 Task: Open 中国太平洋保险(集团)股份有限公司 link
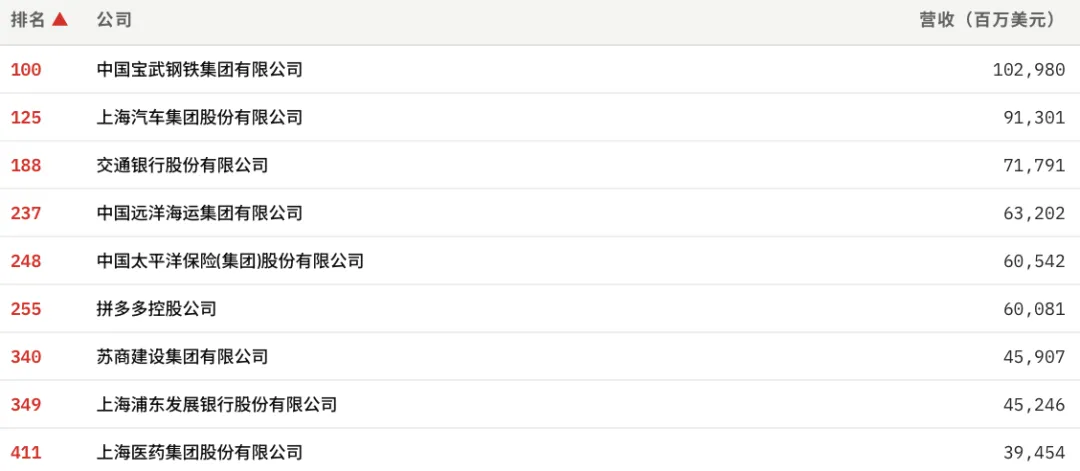[x=230, y=261]
